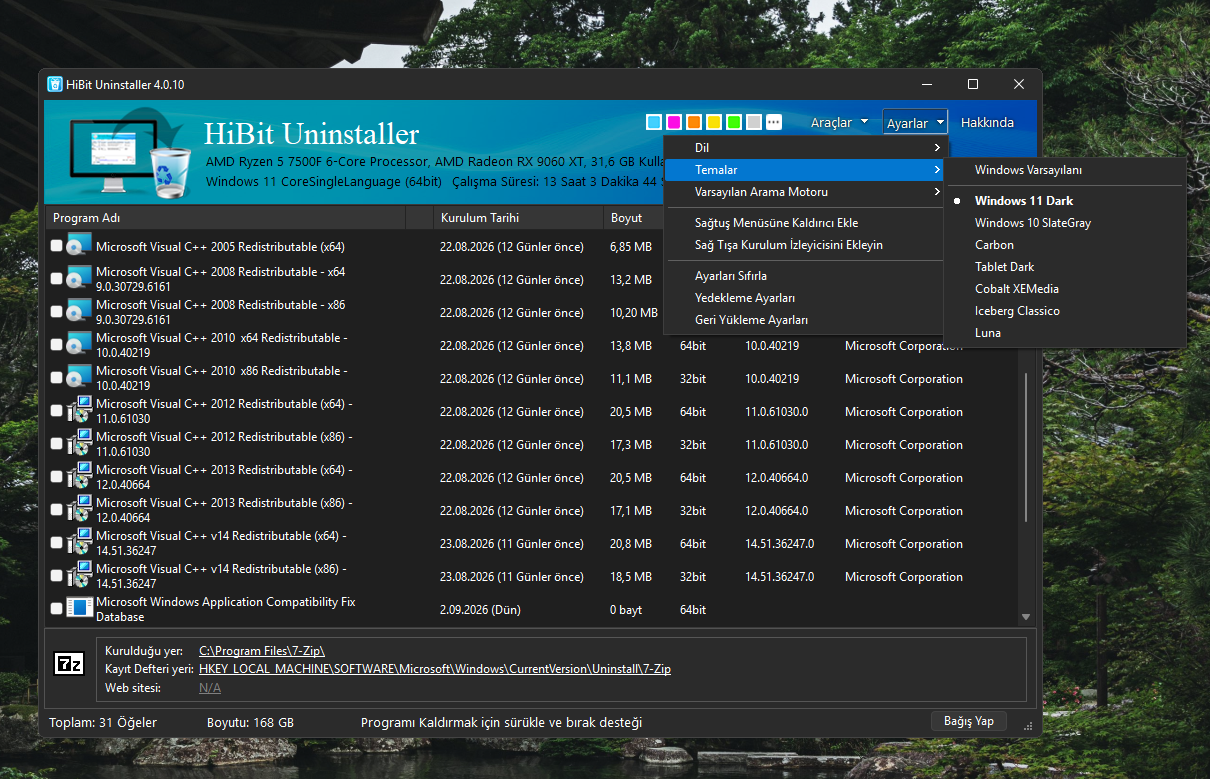This screenshot has width=1210, height=779.
Task: Click the Visual C++ 2010 x64 Redistributable icon
Action: pyautogui.click(x=79, y=345)
